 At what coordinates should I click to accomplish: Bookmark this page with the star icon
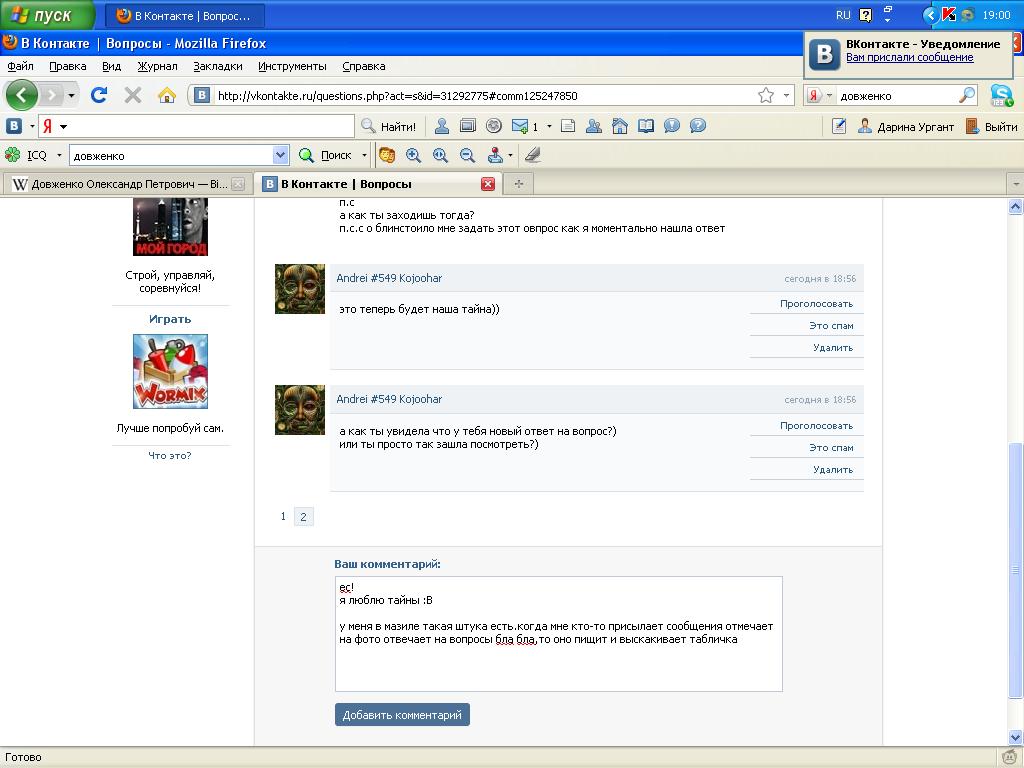point(765,95)
